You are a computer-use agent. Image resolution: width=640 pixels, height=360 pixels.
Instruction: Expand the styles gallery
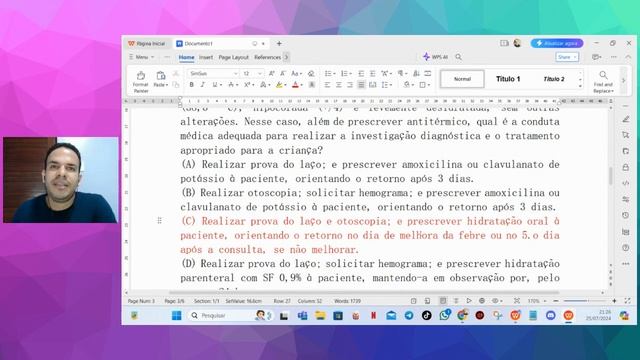coord(580,86)
